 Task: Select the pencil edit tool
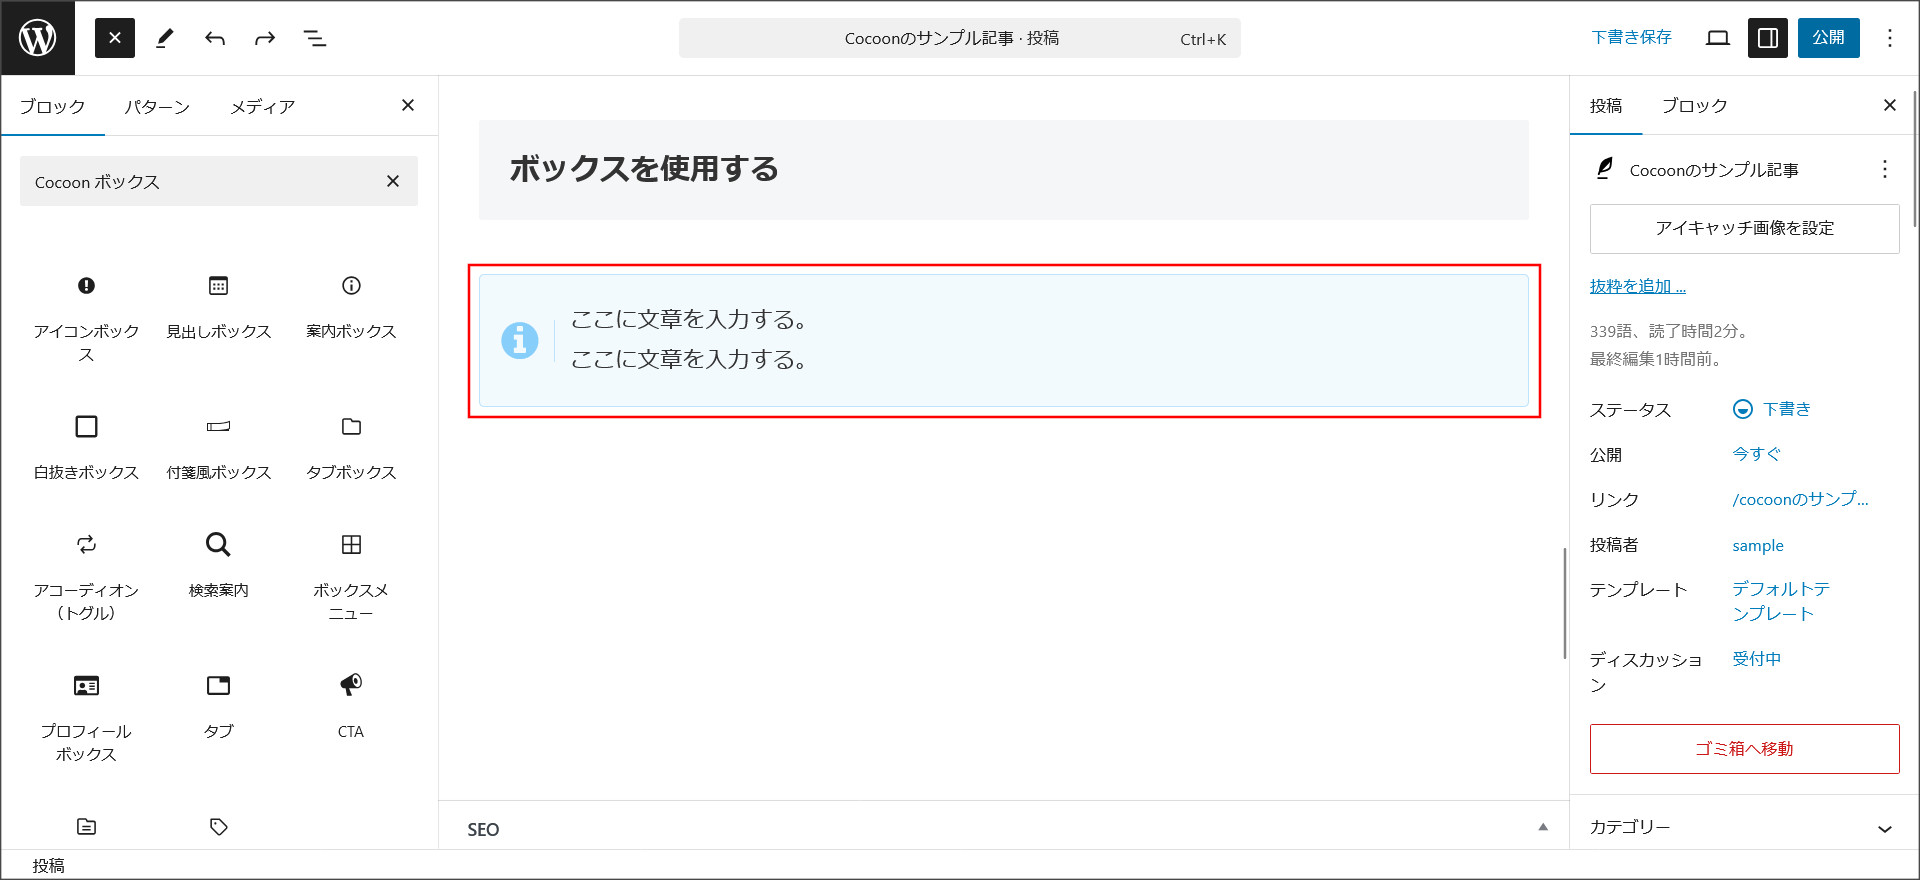165,38
